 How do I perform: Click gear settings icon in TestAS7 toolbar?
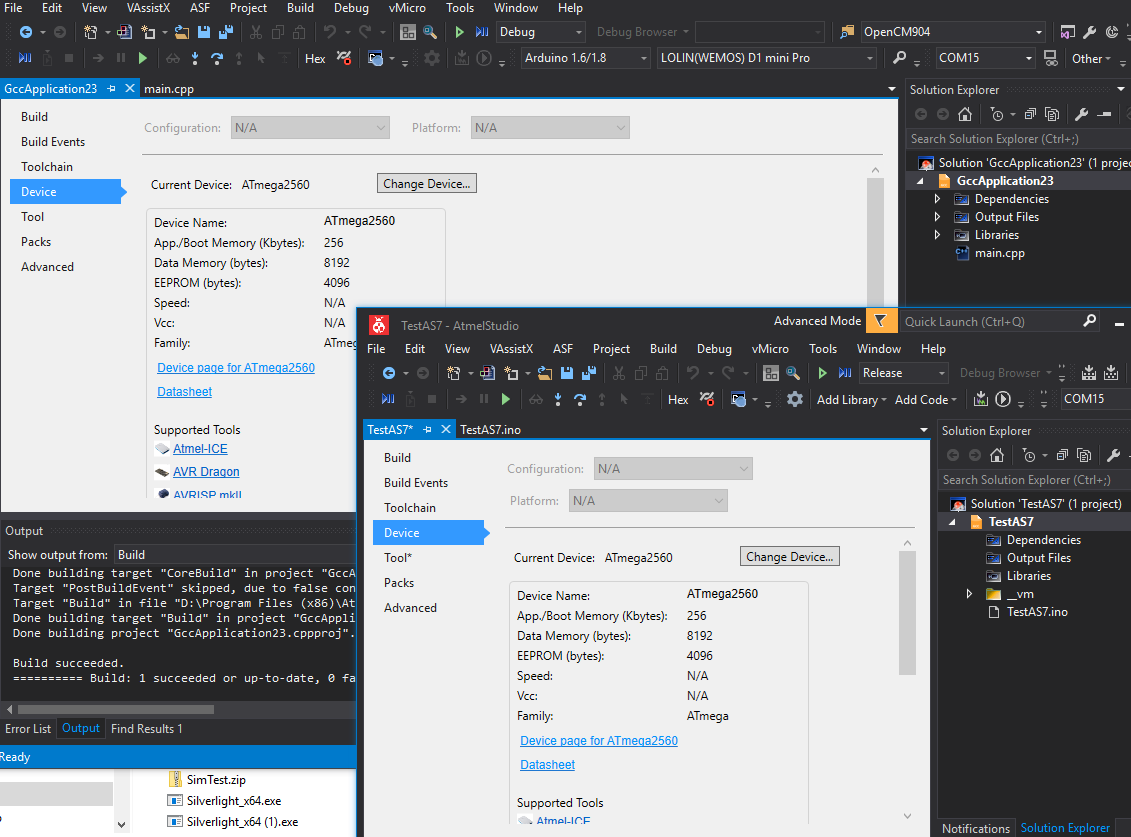[795, 399]
